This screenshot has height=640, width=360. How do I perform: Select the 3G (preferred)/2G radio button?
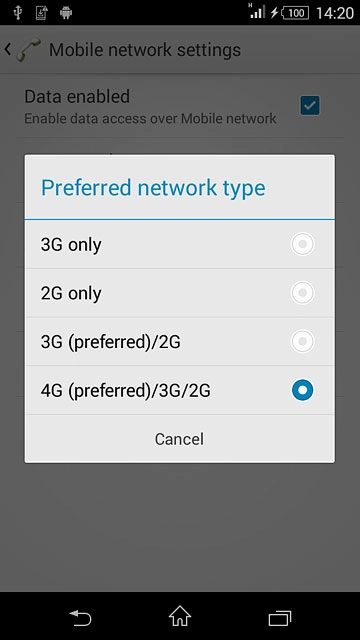tap(302, 341)
